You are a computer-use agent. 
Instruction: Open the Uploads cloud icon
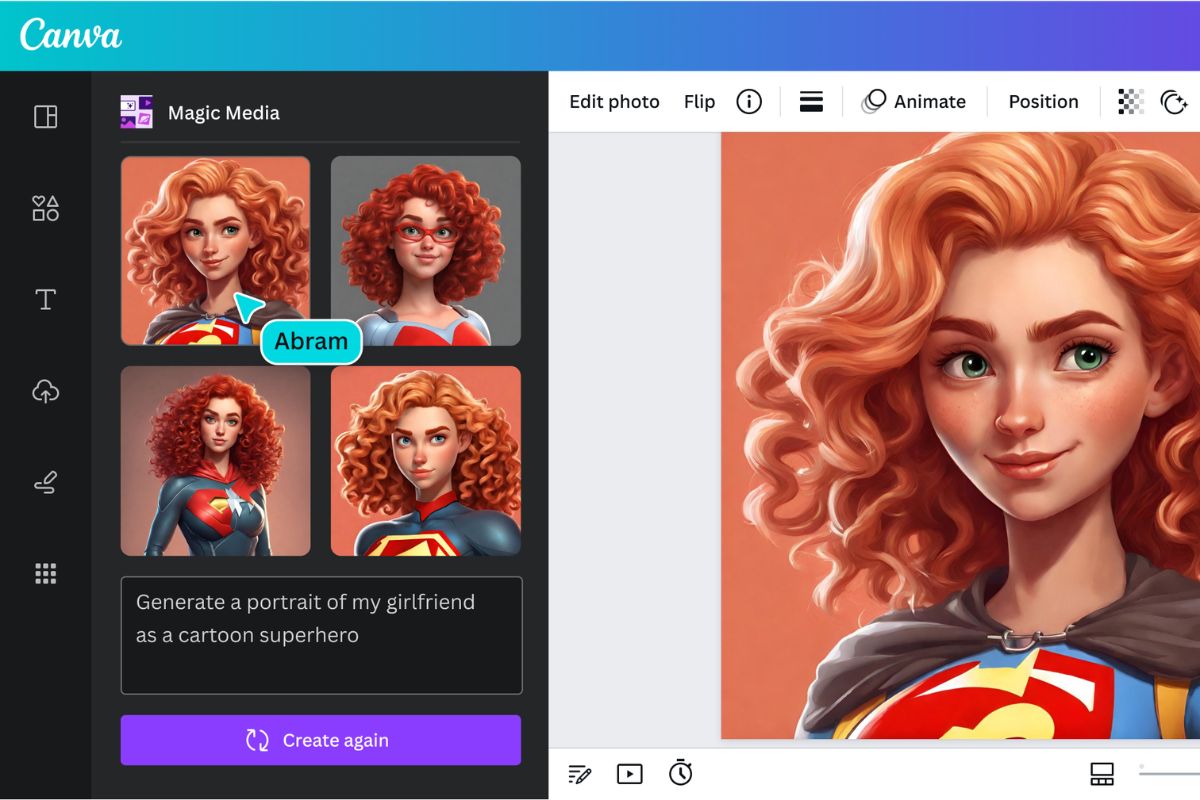pos(46,391)
